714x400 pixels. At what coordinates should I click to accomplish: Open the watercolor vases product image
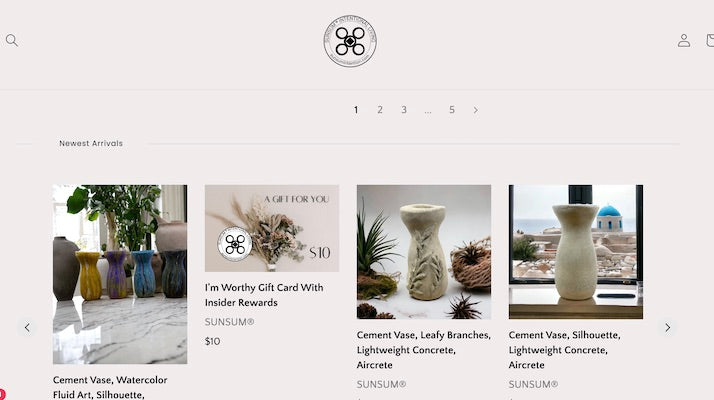pos(120,274)
